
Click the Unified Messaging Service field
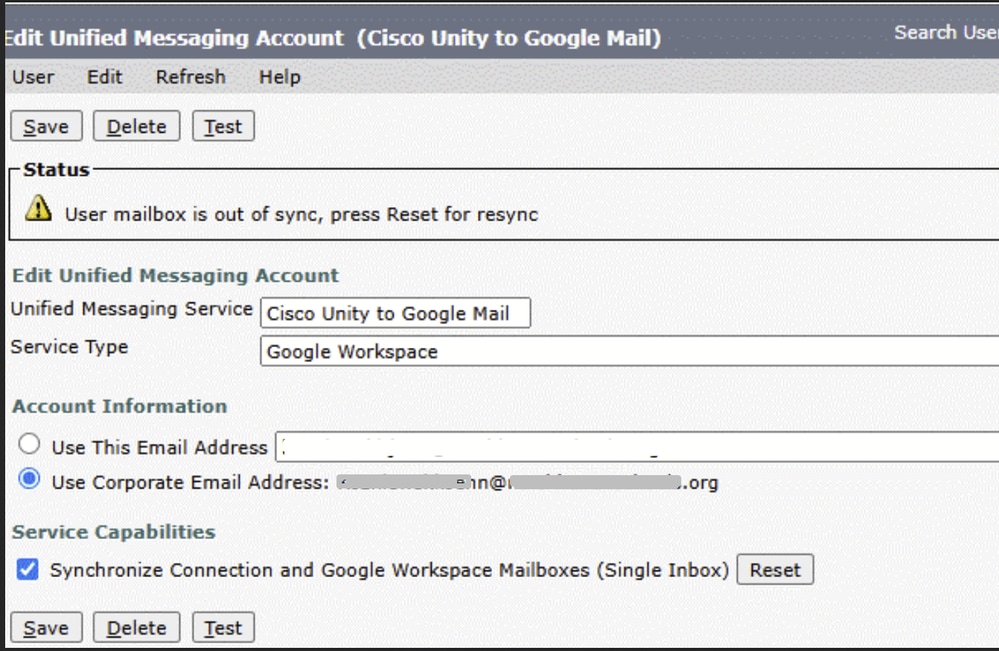tap(395, 313)
